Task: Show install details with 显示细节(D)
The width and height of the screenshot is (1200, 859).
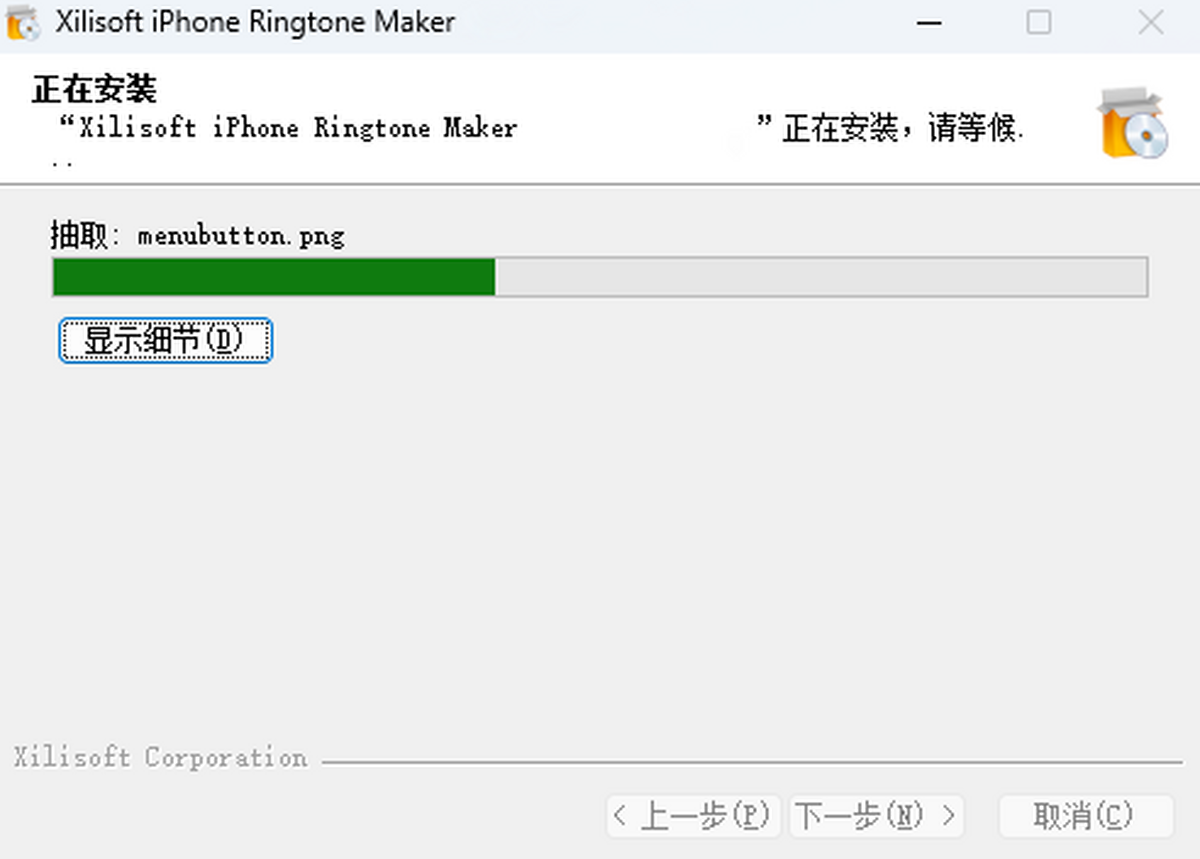Action: point(165,341)
